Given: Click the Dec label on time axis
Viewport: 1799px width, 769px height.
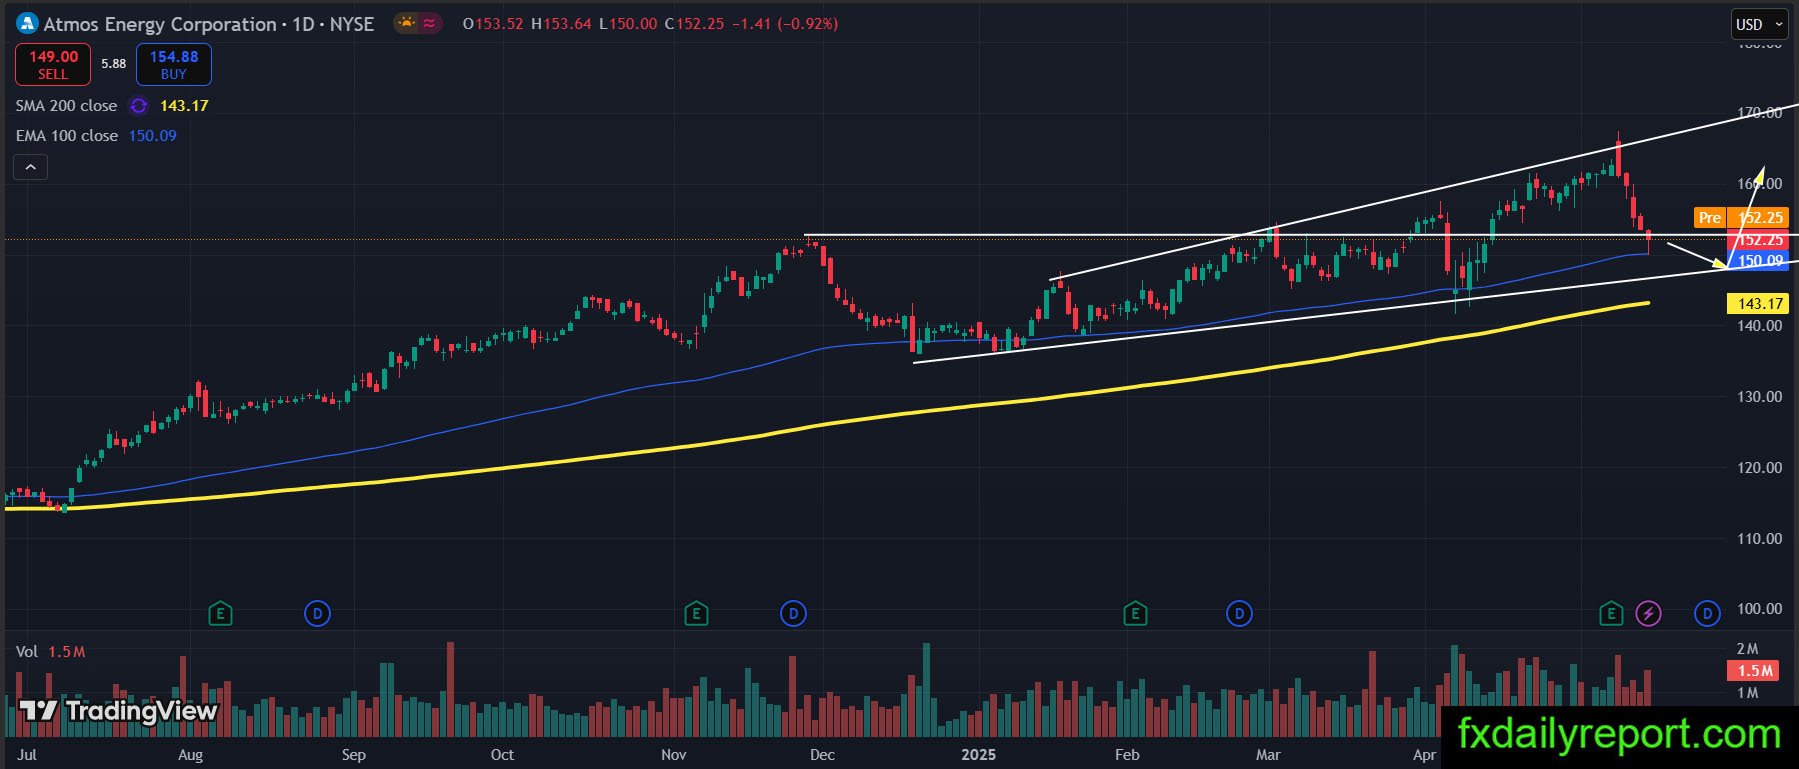Looking at the screenshot, I should [822, 755].
